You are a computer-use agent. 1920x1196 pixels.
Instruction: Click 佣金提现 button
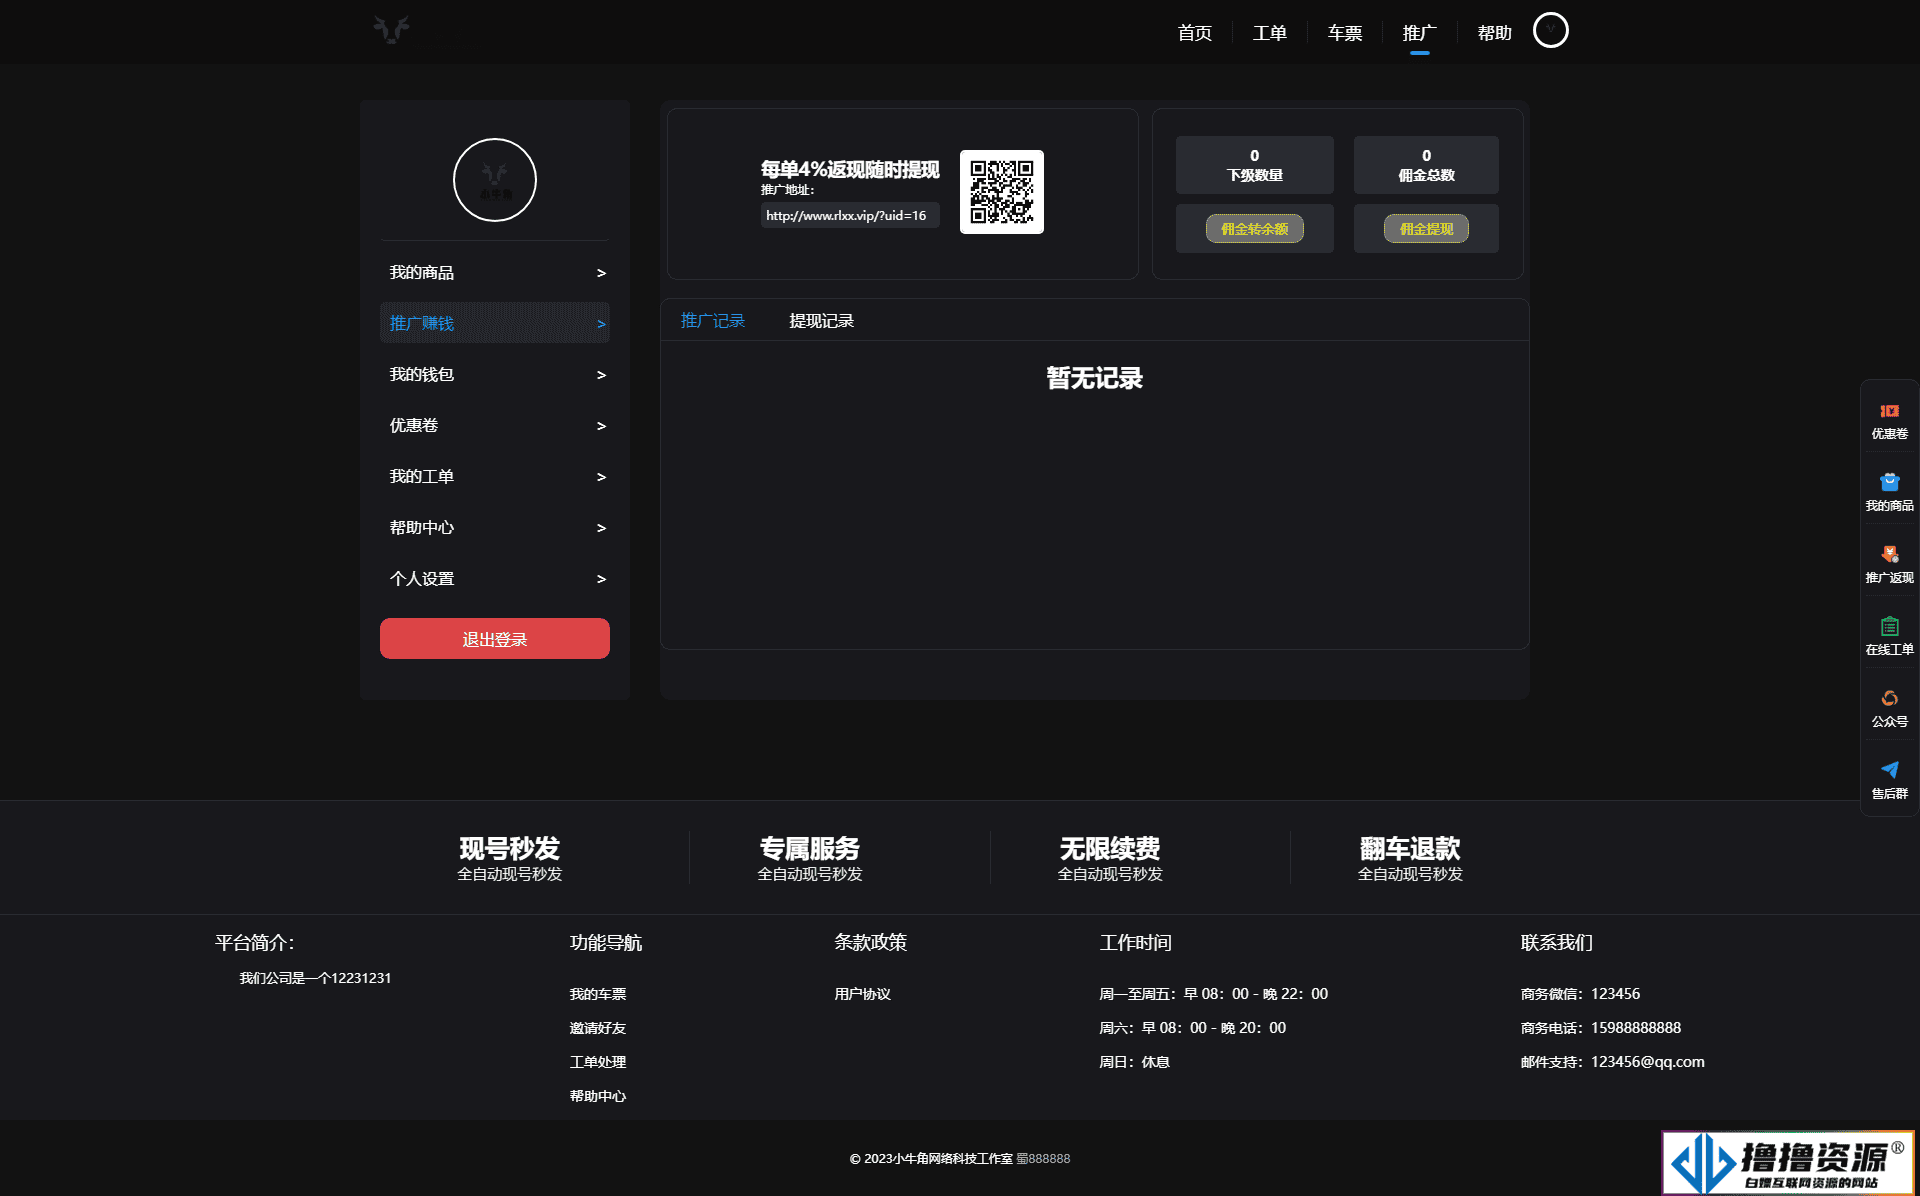[1426, 227]
